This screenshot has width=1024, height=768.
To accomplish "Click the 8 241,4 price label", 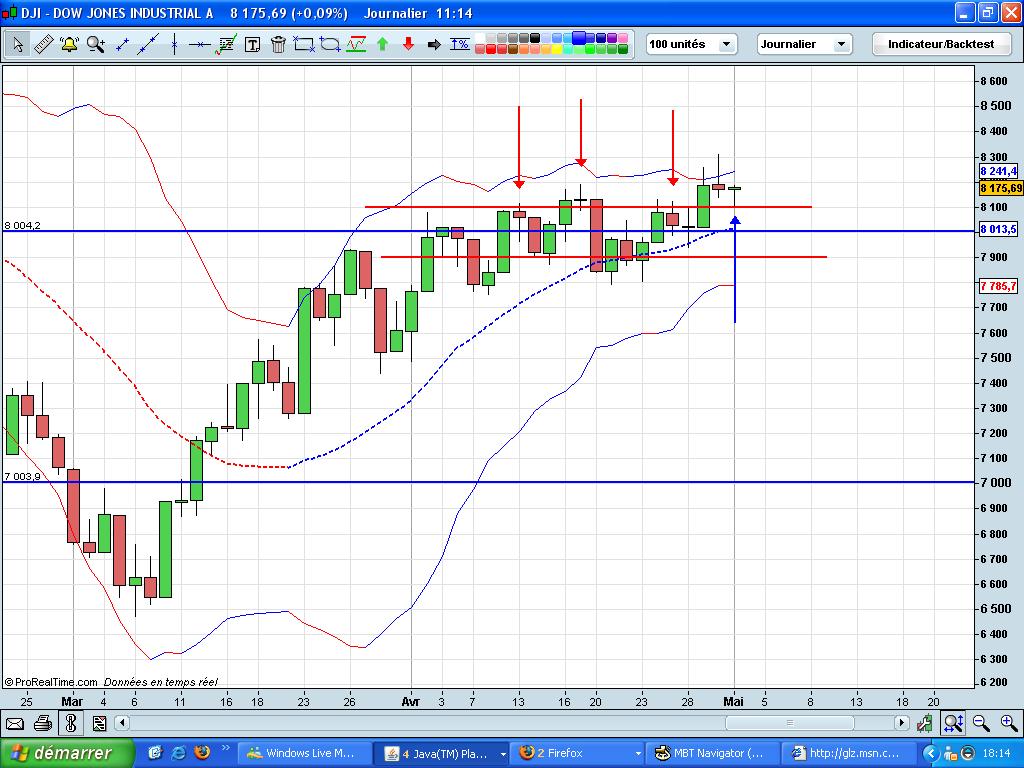I will (999, 171).
